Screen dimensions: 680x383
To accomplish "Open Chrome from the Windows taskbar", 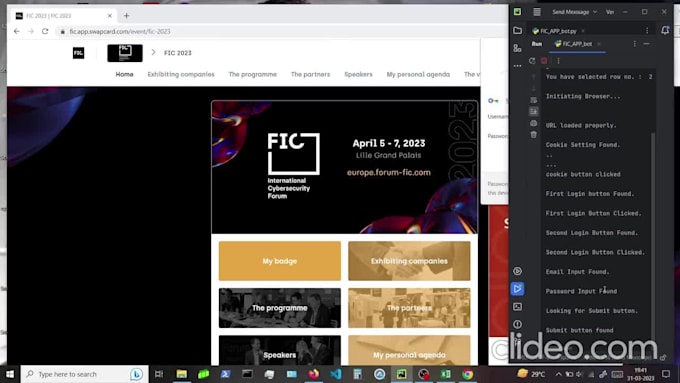I will point(468,374).
